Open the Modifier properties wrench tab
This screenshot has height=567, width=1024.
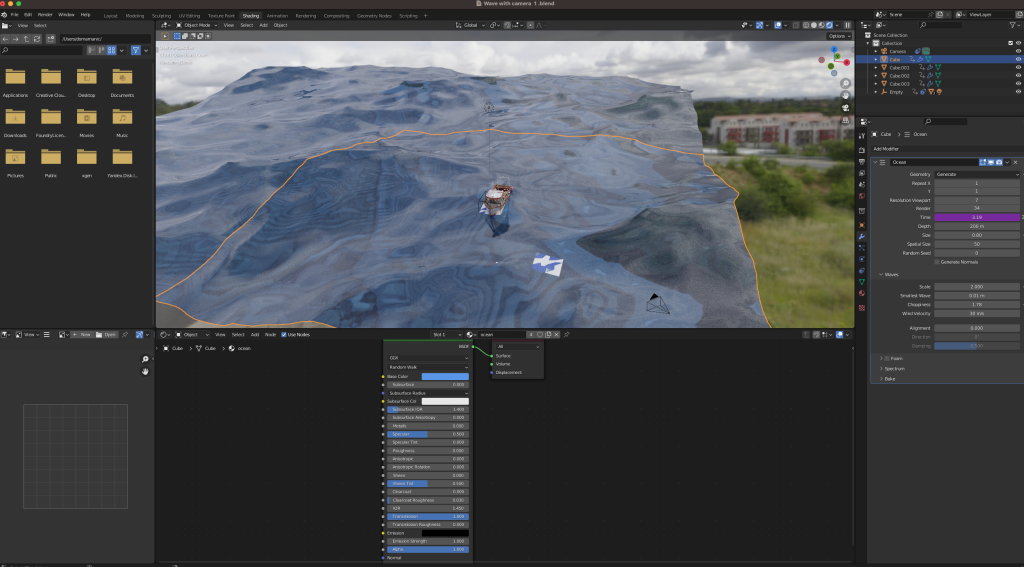[x=862, y=236]
